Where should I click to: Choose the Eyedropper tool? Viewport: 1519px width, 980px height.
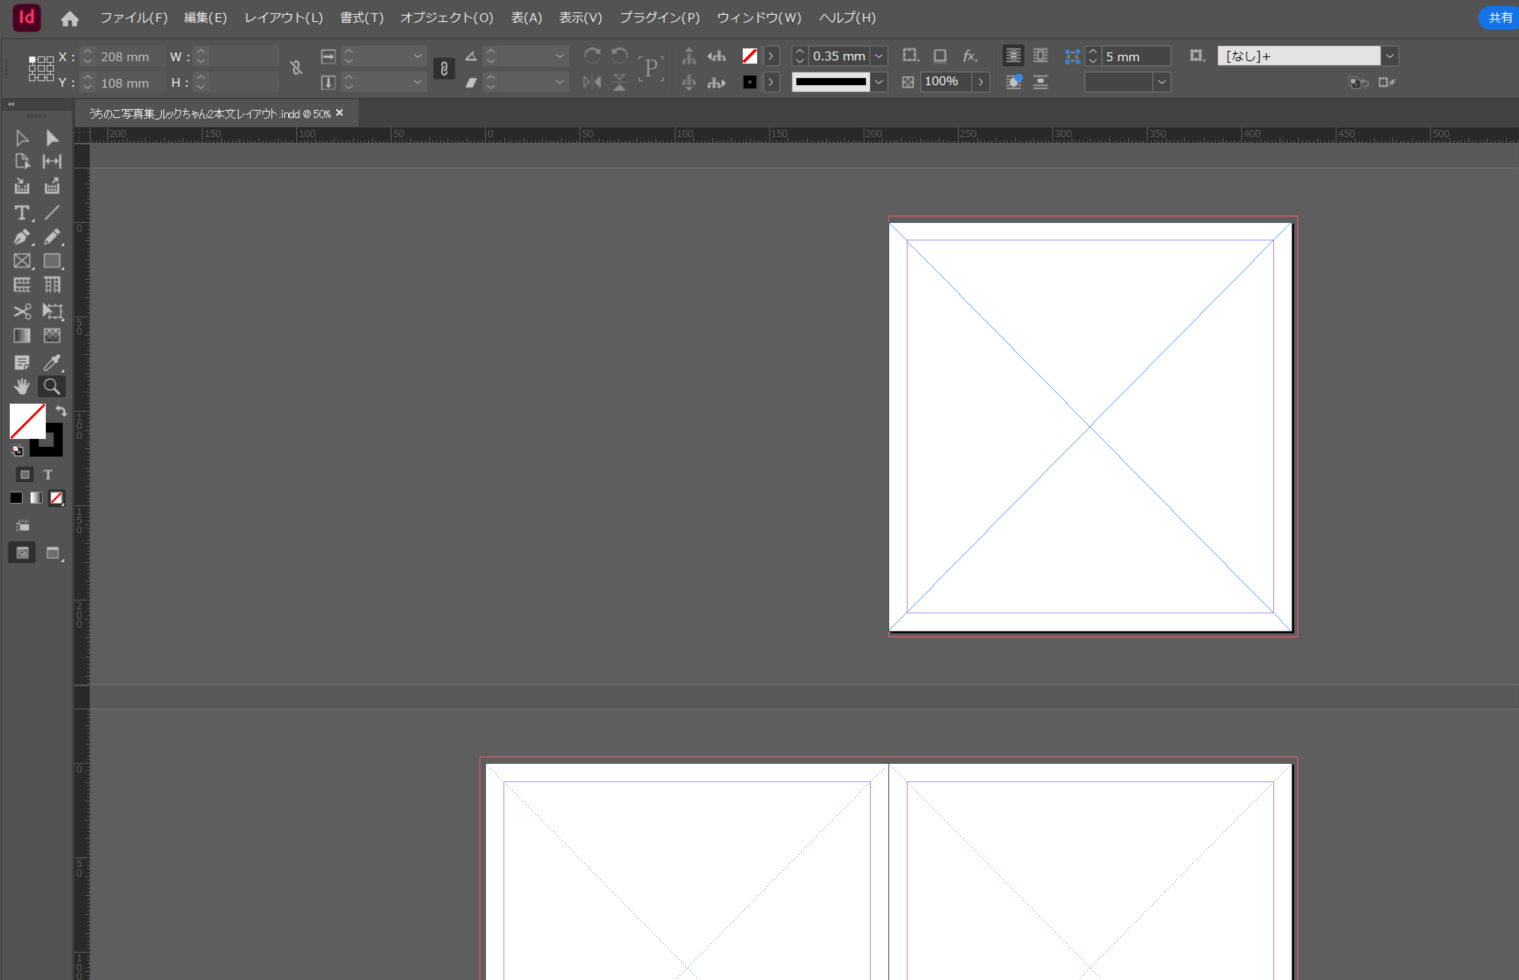click(x=52, y=362)
